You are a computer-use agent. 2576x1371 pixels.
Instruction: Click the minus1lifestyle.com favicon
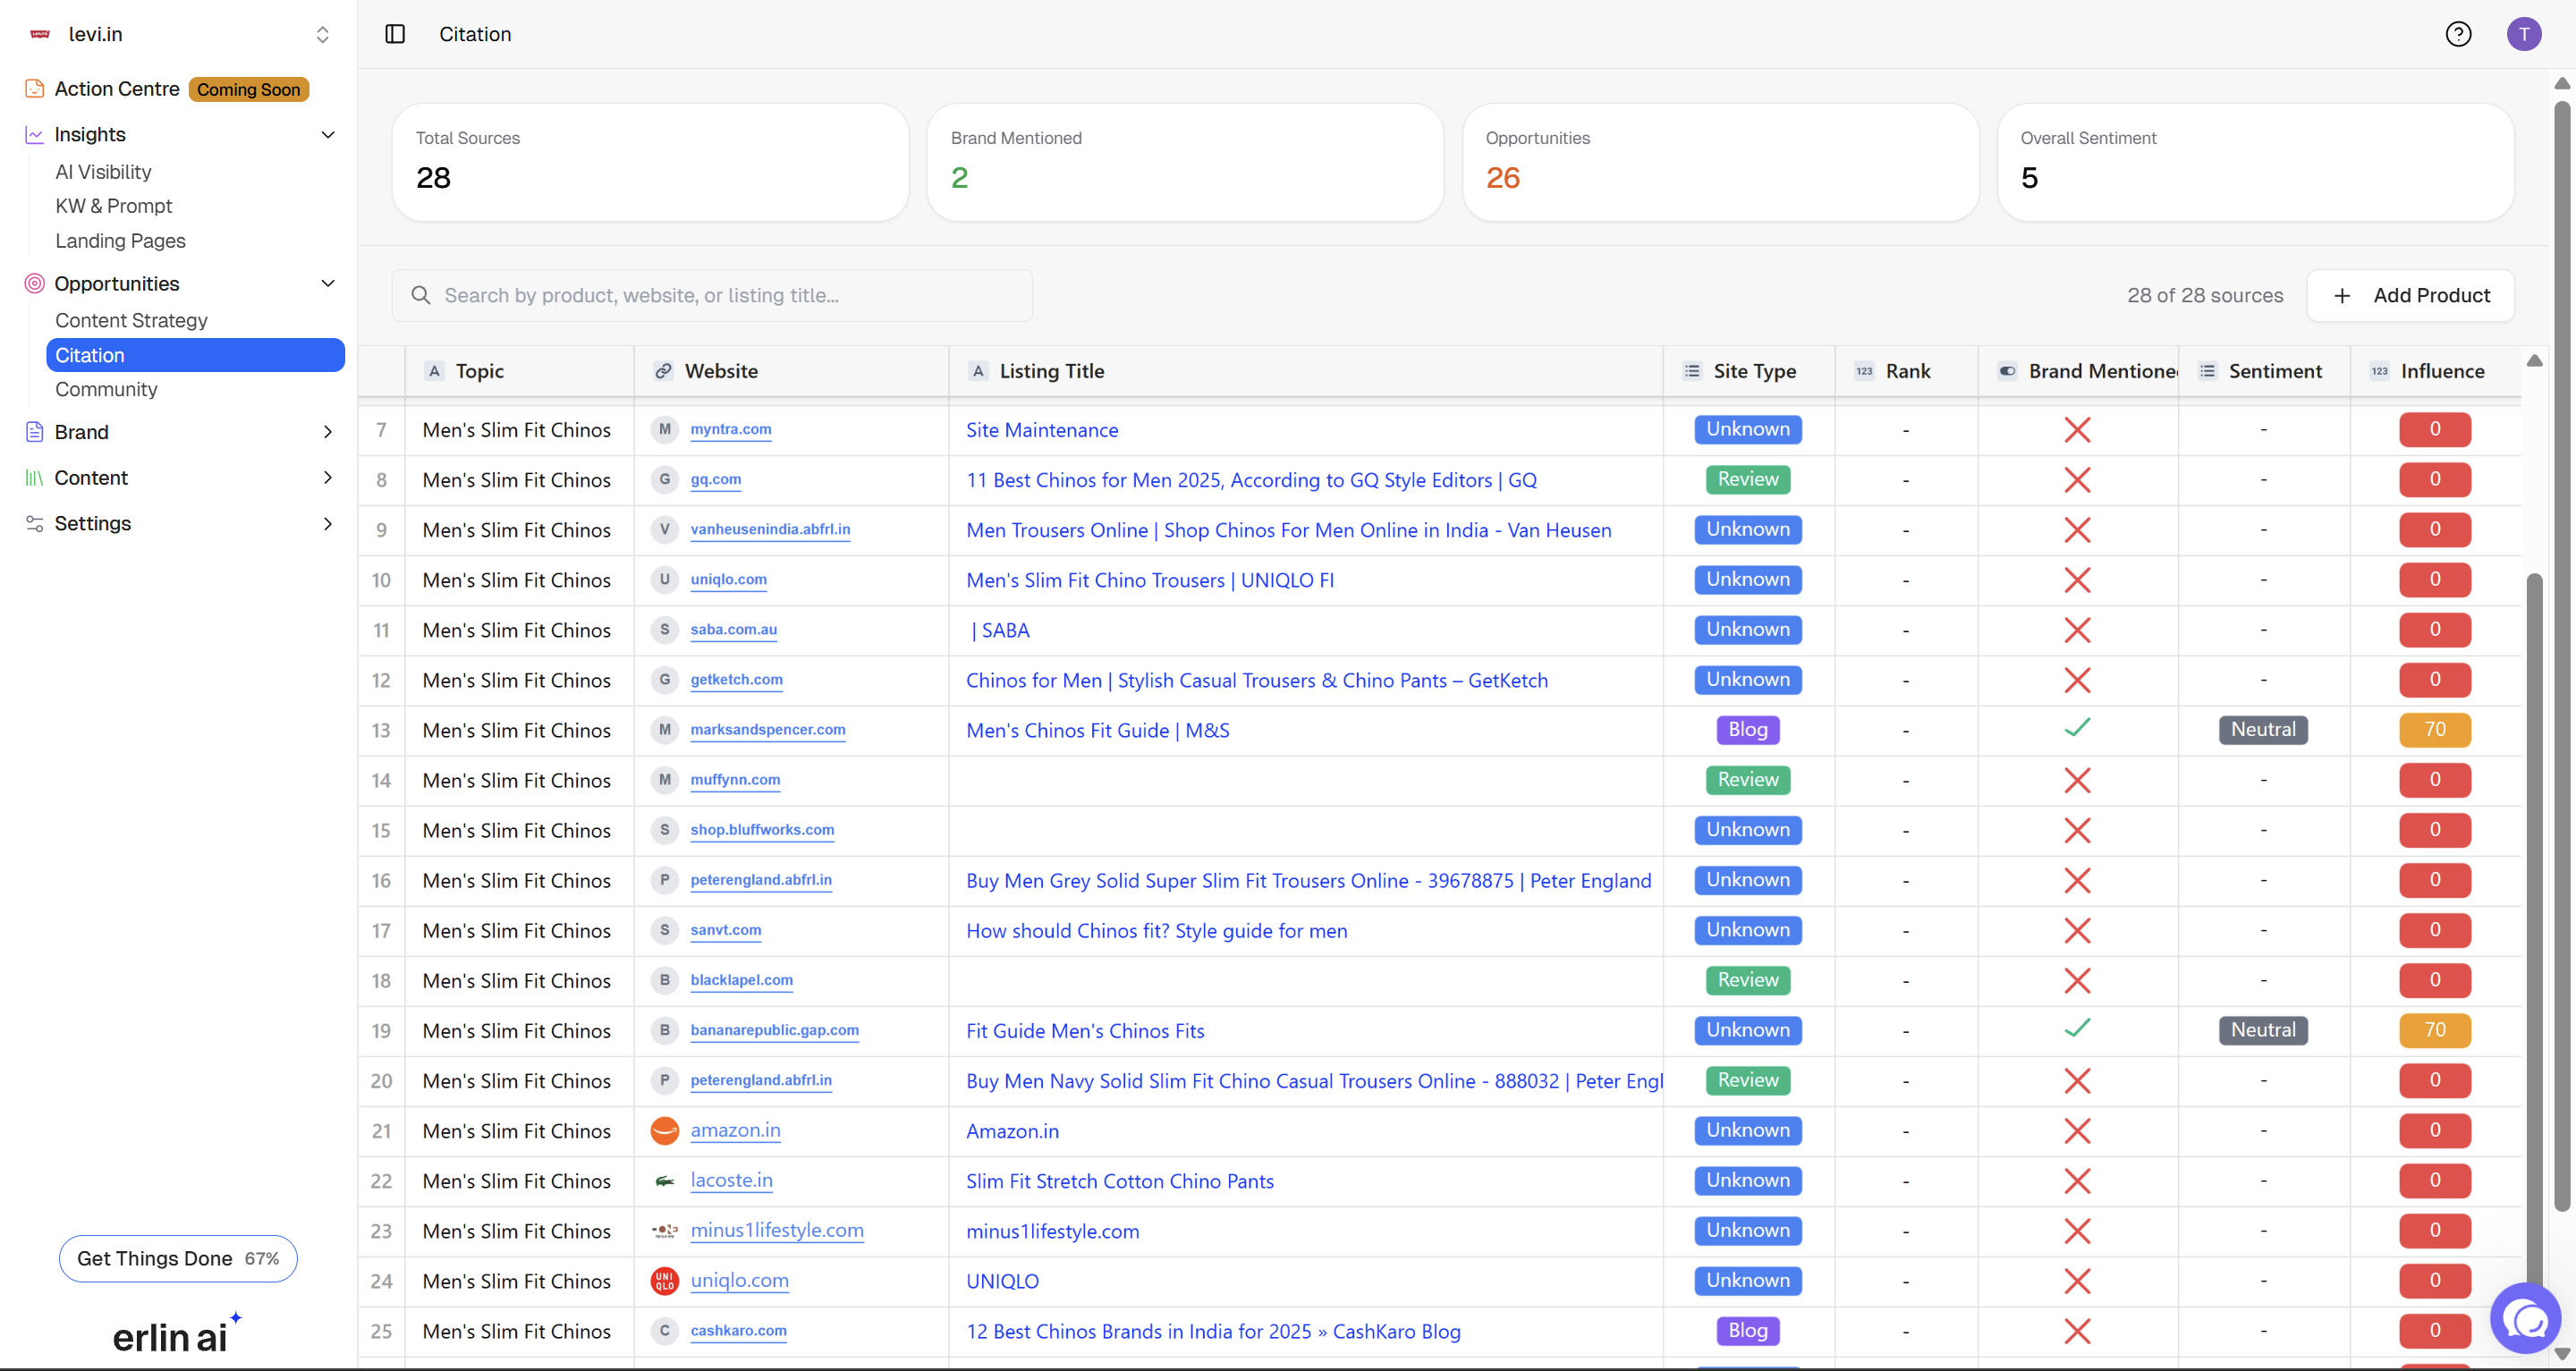[665, 1231]
